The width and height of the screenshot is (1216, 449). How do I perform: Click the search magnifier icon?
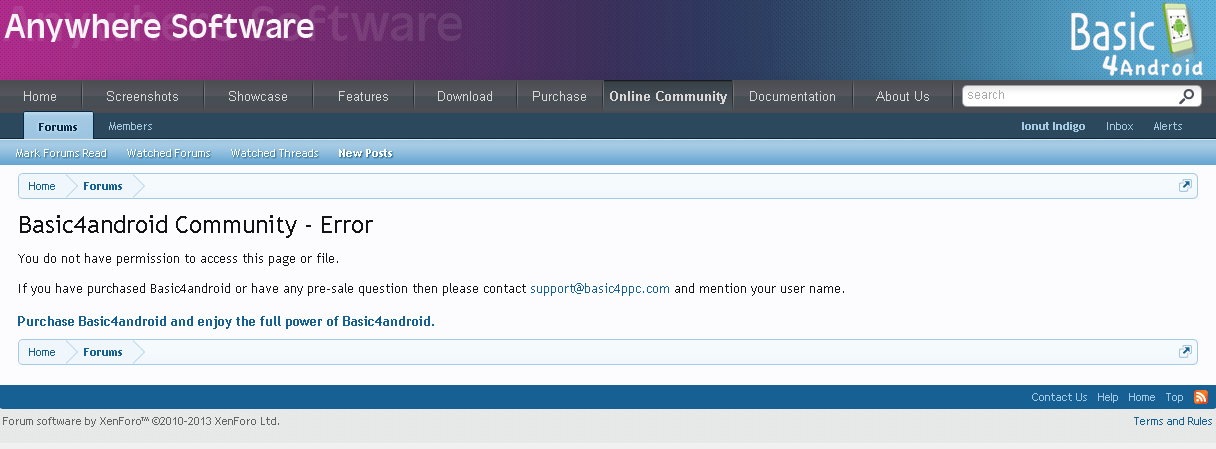(1186, 96)
